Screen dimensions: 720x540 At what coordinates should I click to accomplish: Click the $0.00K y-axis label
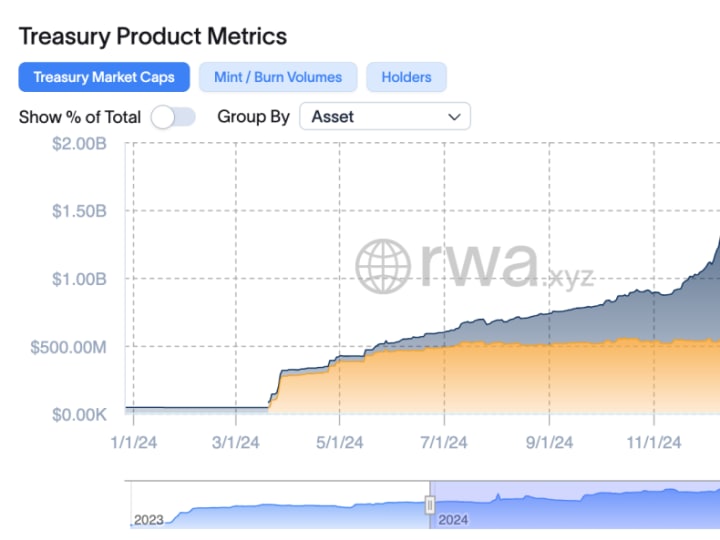point(79,415)
